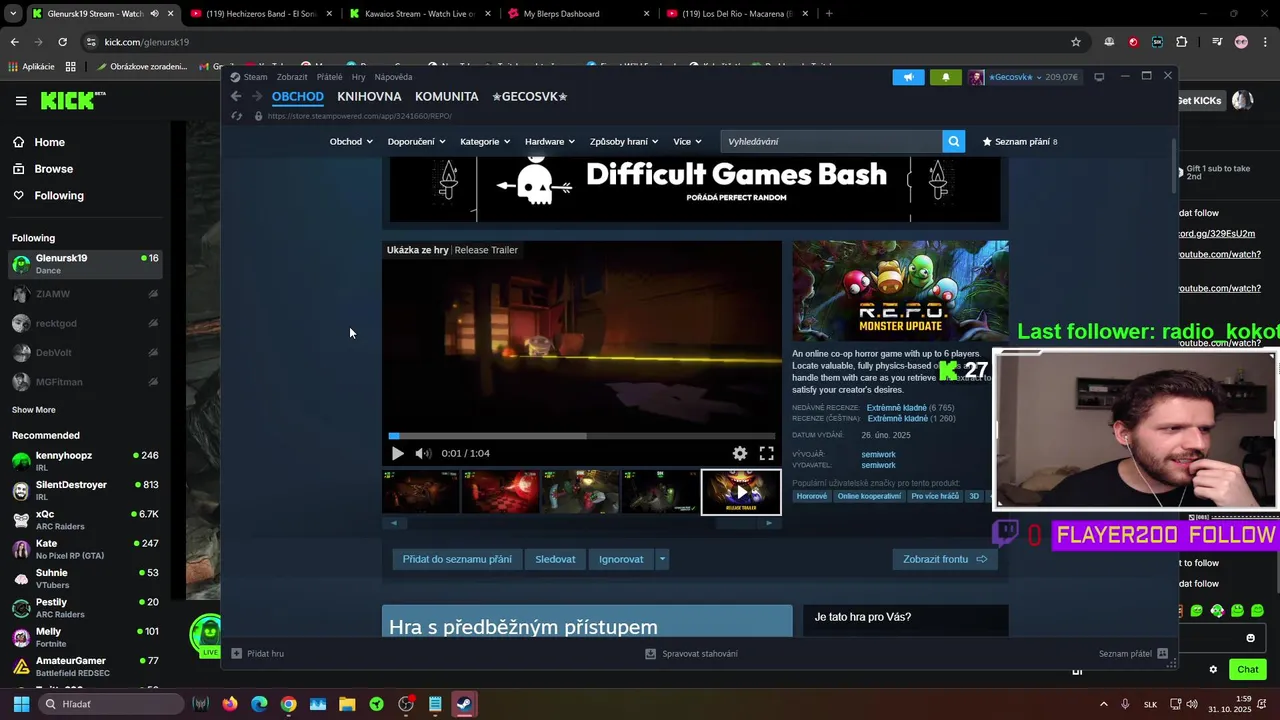Switch to KNIHOVNA library tab
The image size is (1280, 720).
pos(369,97)
